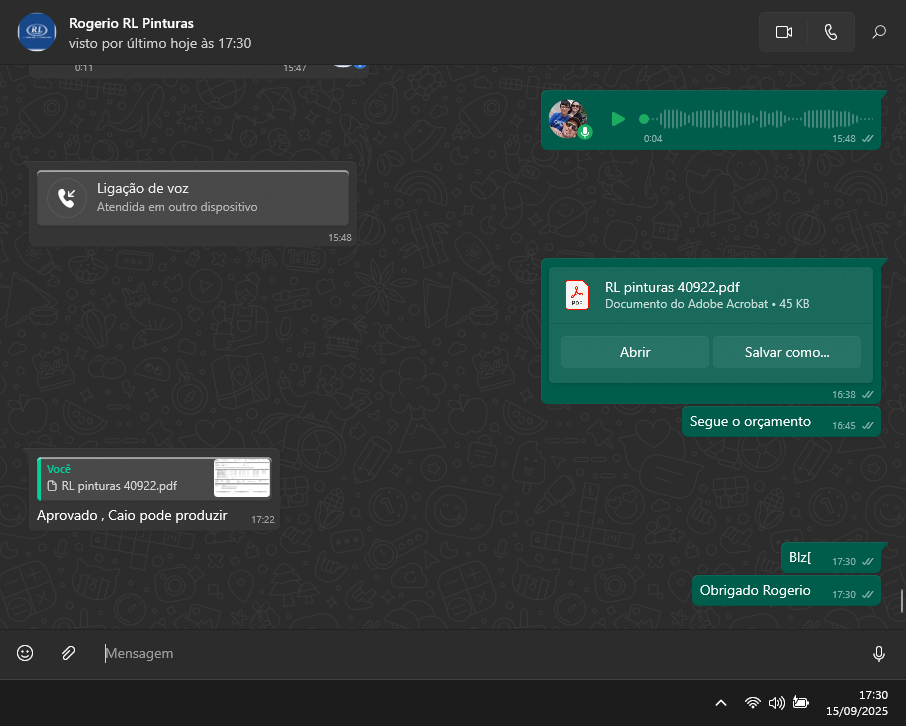Click Salvar como... to save the PDF
Viewport: 906px width, 726px height.
(x=786, y=352)
